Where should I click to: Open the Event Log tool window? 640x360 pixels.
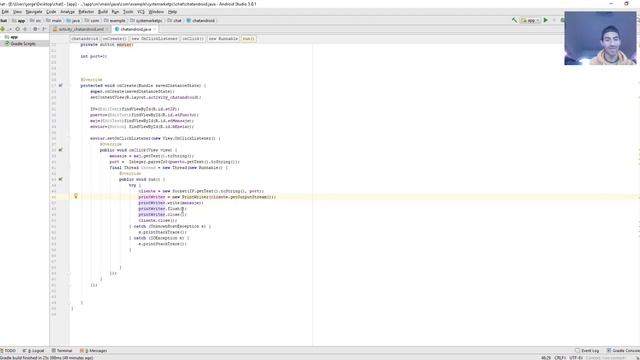coord(587,351)
